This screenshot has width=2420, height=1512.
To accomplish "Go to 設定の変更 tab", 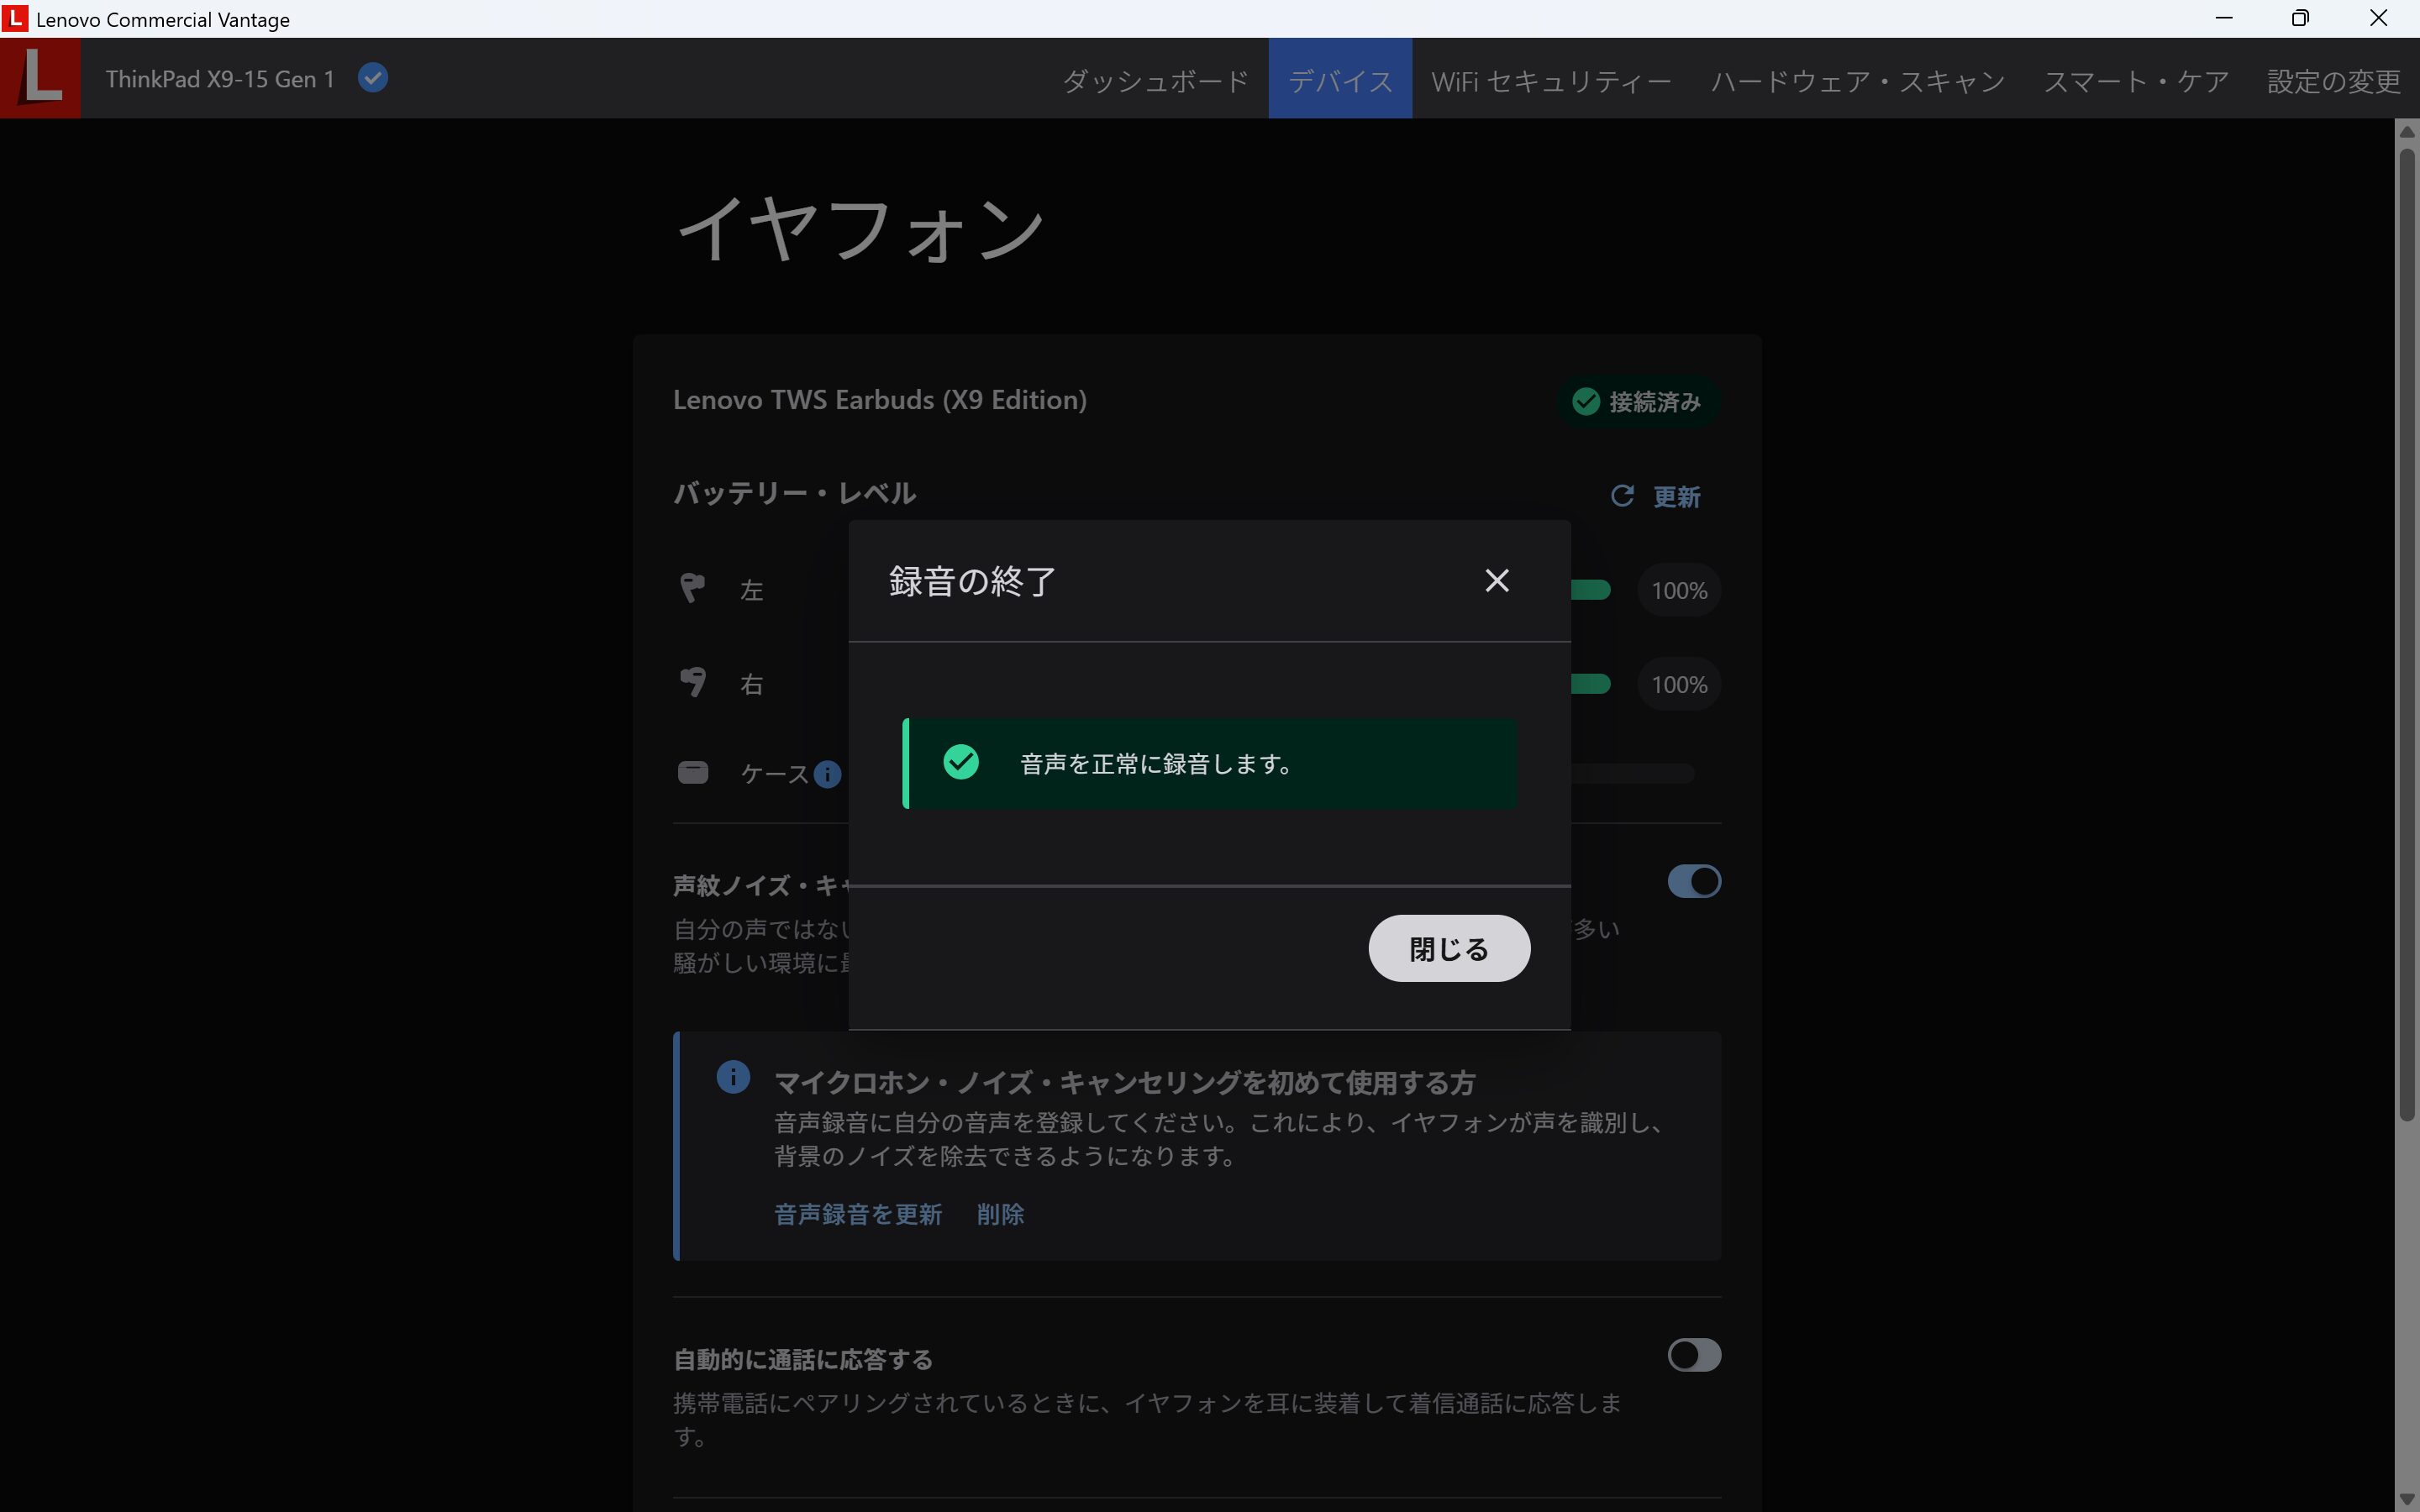I will tap(2333, 79).
